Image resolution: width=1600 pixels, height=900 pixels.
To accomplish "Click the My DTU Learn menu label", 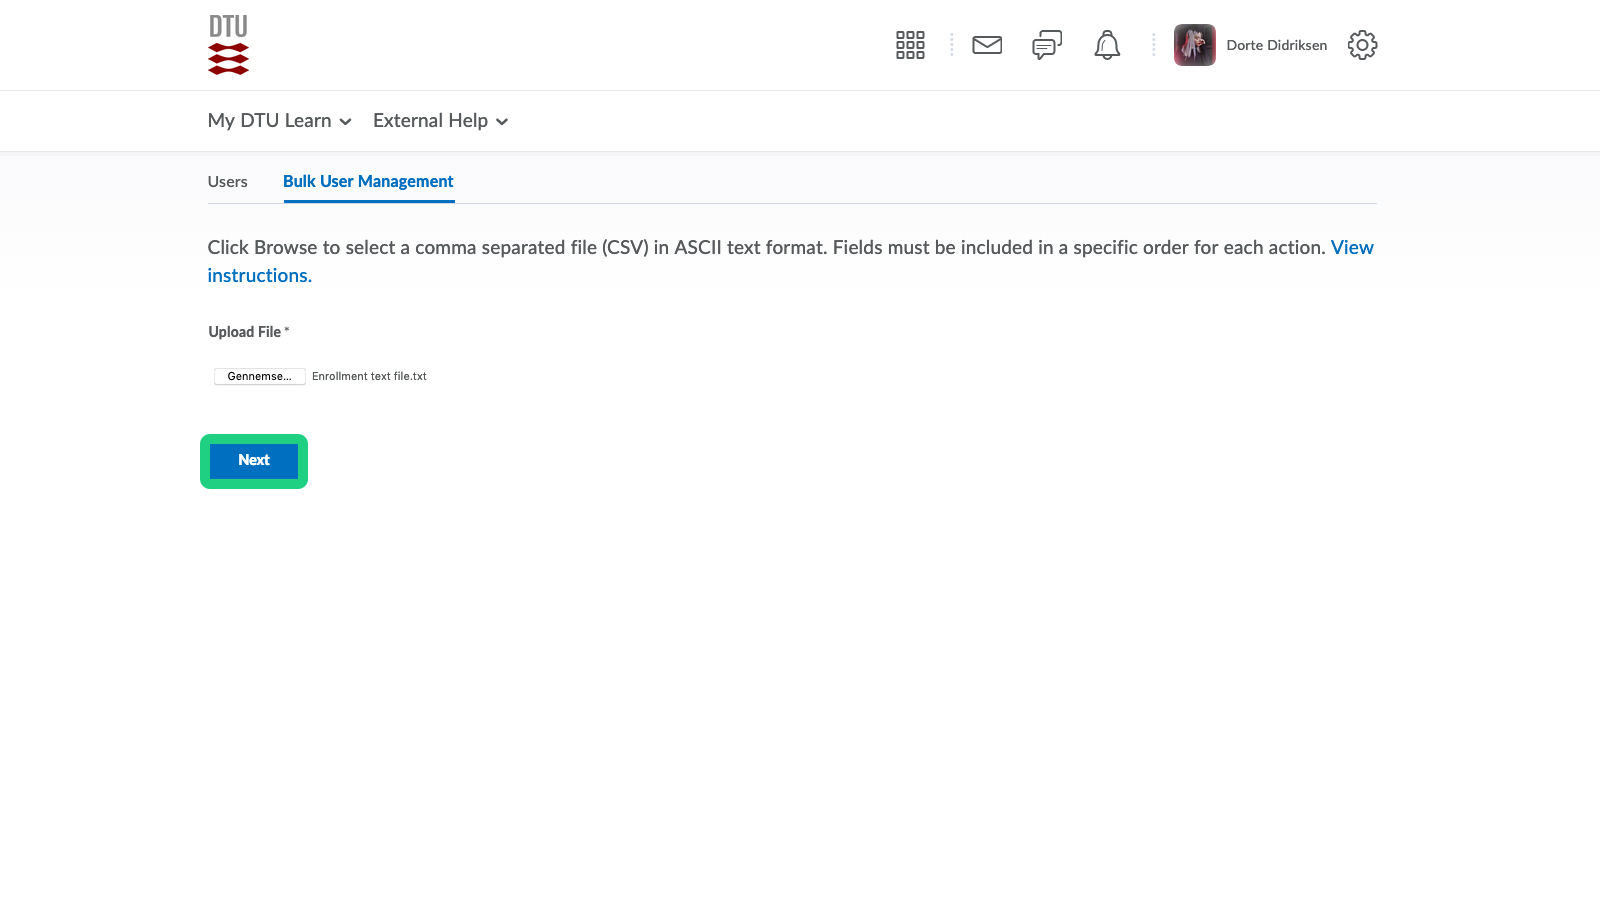I will (269, 121).
